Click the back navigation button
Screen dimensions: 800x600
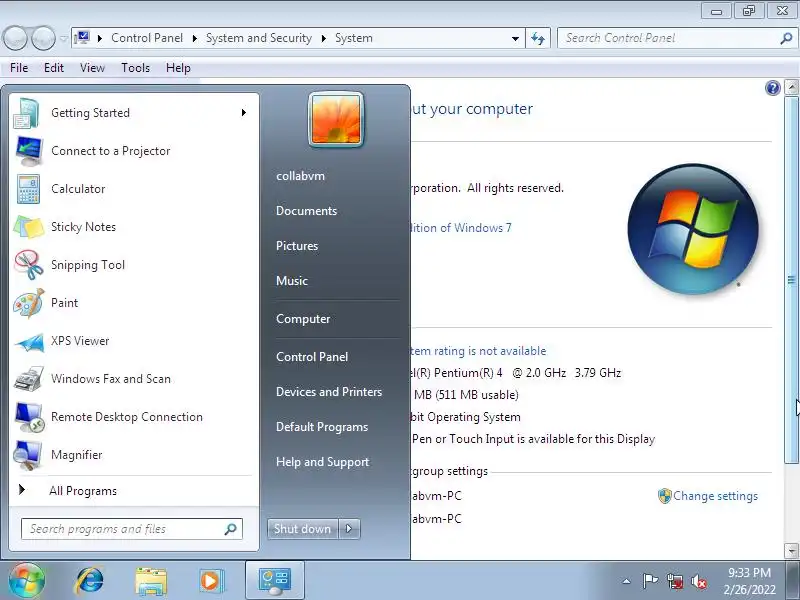(15, 38)
